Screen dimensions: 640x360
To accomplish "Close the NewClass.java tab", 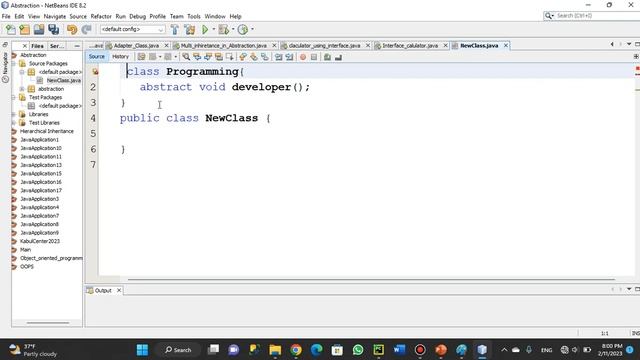I will [x=506, y=46].
